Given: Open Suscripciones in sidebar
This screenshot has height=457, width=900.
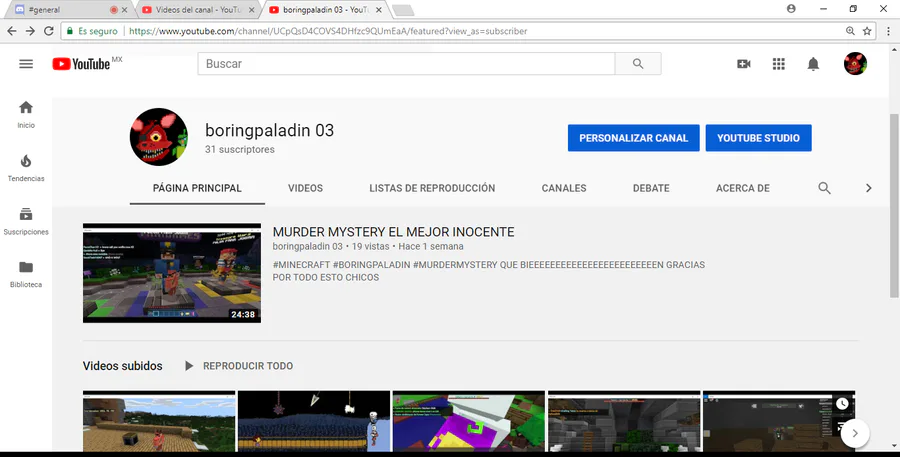Looking at the screenshot, I should pos(26,221).
